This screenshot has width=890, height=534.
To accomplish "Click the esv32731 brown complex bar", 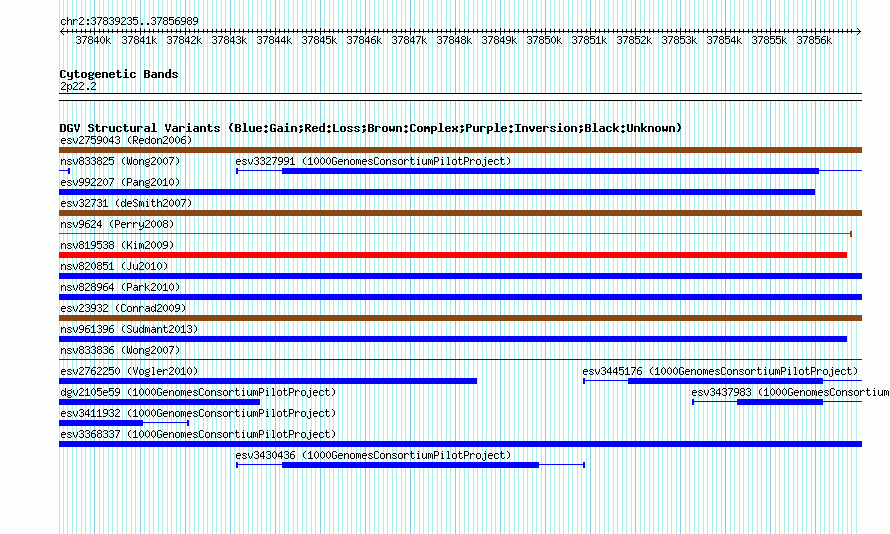I will coord(460,213).
